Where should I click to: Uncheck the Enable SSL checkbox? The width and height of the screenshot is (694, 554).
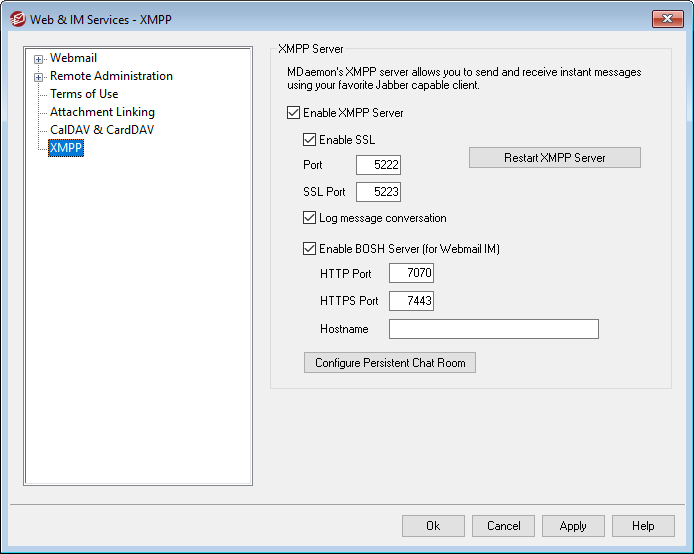click(309, 140)
